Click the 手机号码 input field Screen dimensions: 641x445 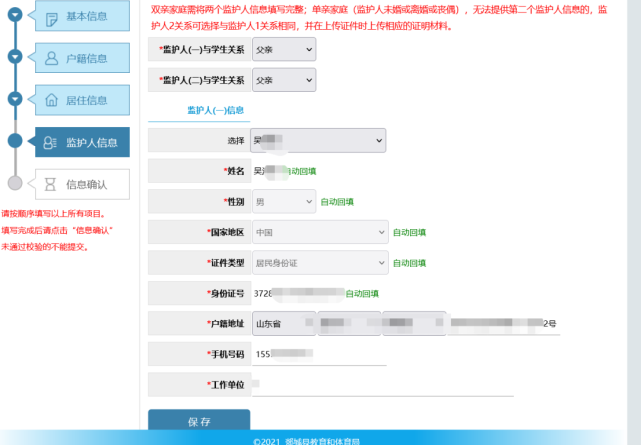coord(319,354)
